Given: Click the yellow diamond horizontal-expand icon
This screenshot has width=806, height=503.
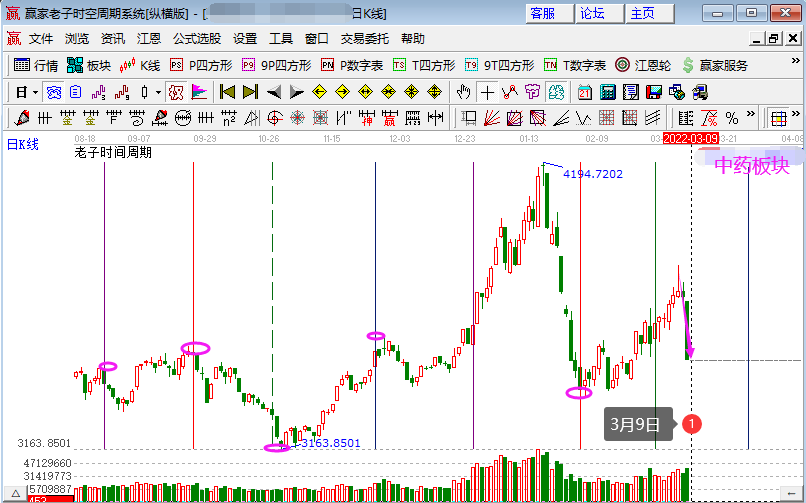Looking at the screenshot, I should click(365, 92).
